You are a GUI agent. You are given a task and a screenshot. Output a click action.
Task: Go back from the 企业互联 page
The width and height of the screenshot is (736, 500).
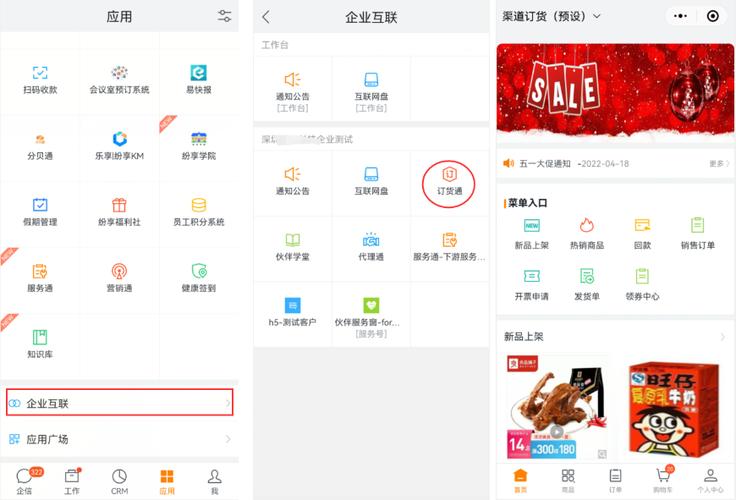pos(266,17)
